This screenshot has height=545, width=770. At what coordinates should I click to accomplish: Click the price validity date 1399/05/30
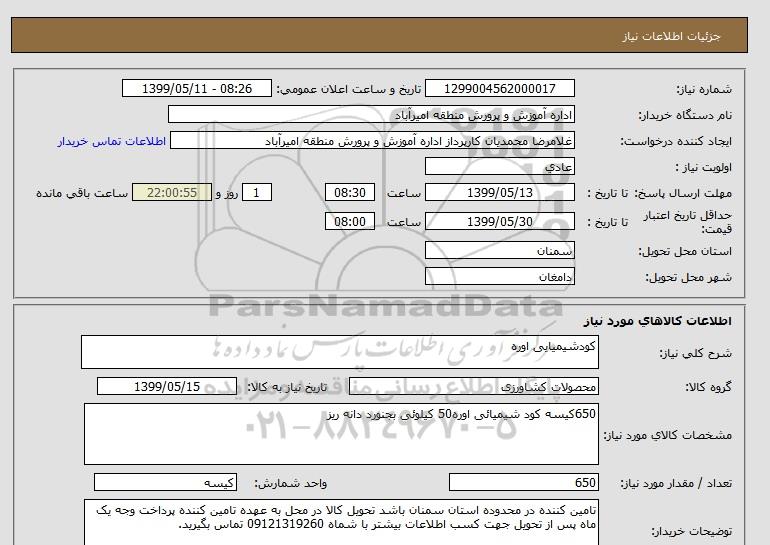point(499,221)
